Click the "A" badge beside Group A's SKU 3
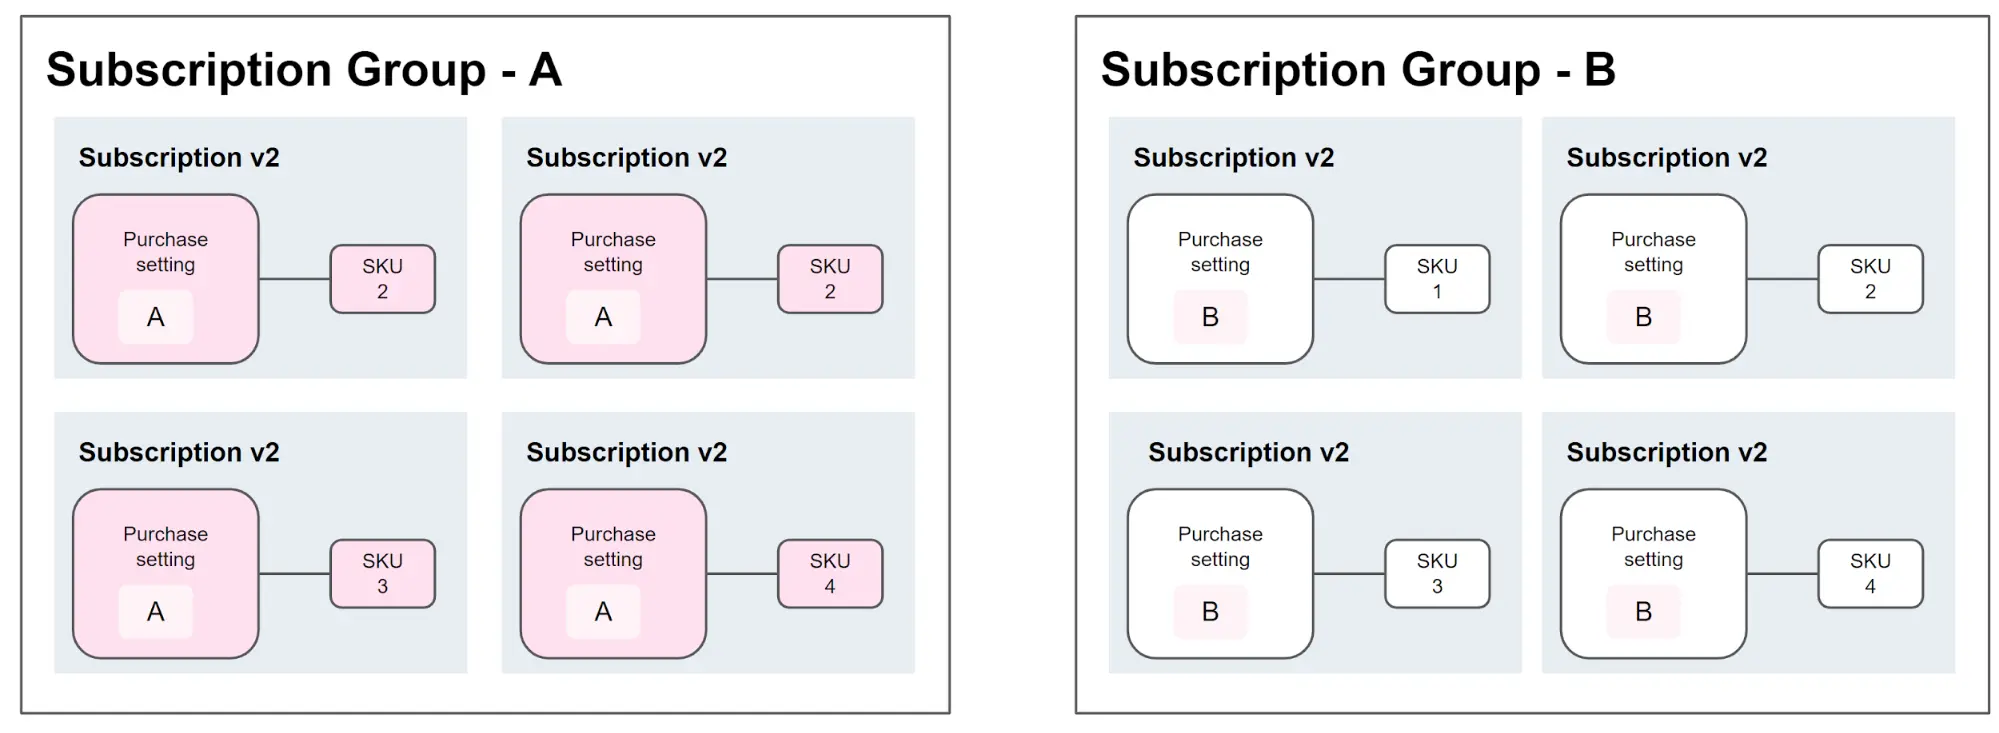The width and height of the screenshot is (1999, 733). (x=156, y=612)
